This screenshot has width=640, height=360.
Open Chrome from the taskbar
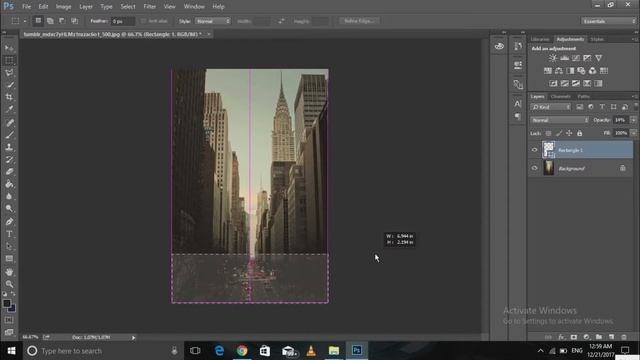(242, 351)
